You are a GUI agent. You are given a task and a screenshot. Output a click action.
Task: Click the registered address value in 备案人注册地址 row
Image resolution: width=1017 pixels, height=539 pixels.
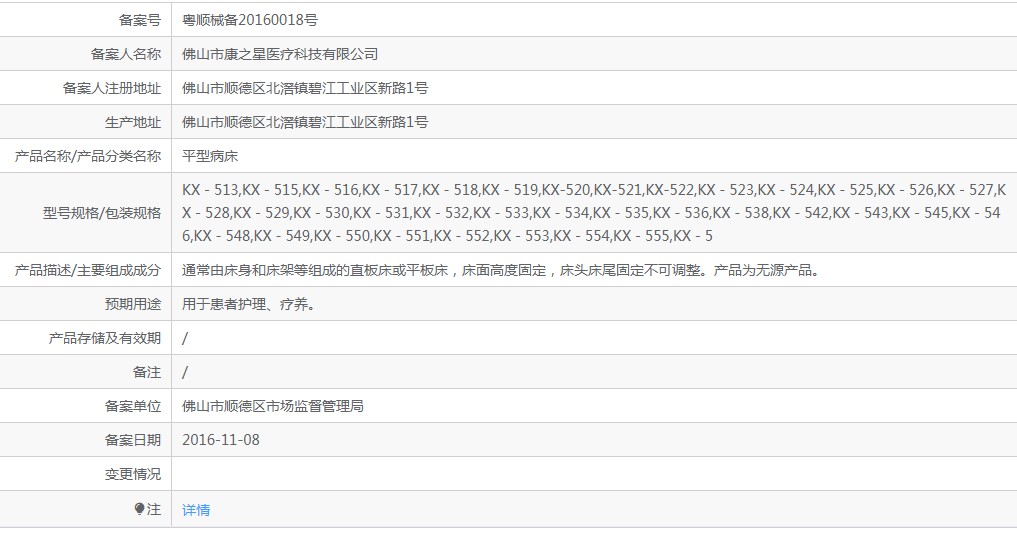[x=305, y=88]
